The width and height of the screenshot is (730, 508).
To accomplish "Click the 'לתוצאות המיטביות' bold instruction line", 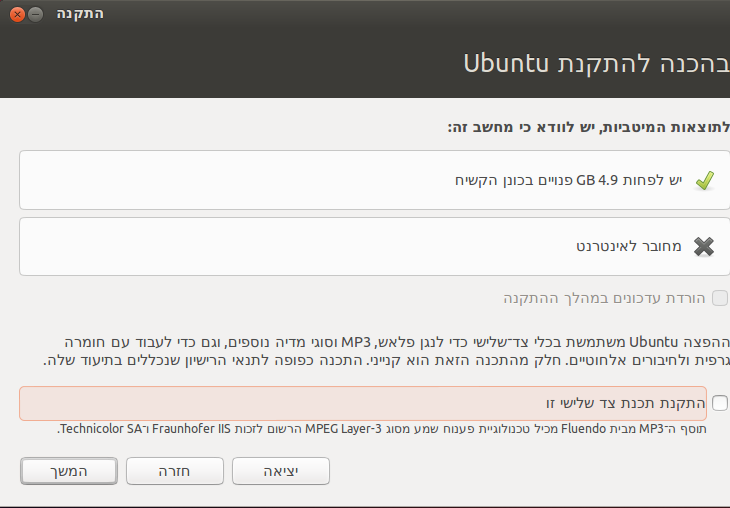I will point(588,128).
